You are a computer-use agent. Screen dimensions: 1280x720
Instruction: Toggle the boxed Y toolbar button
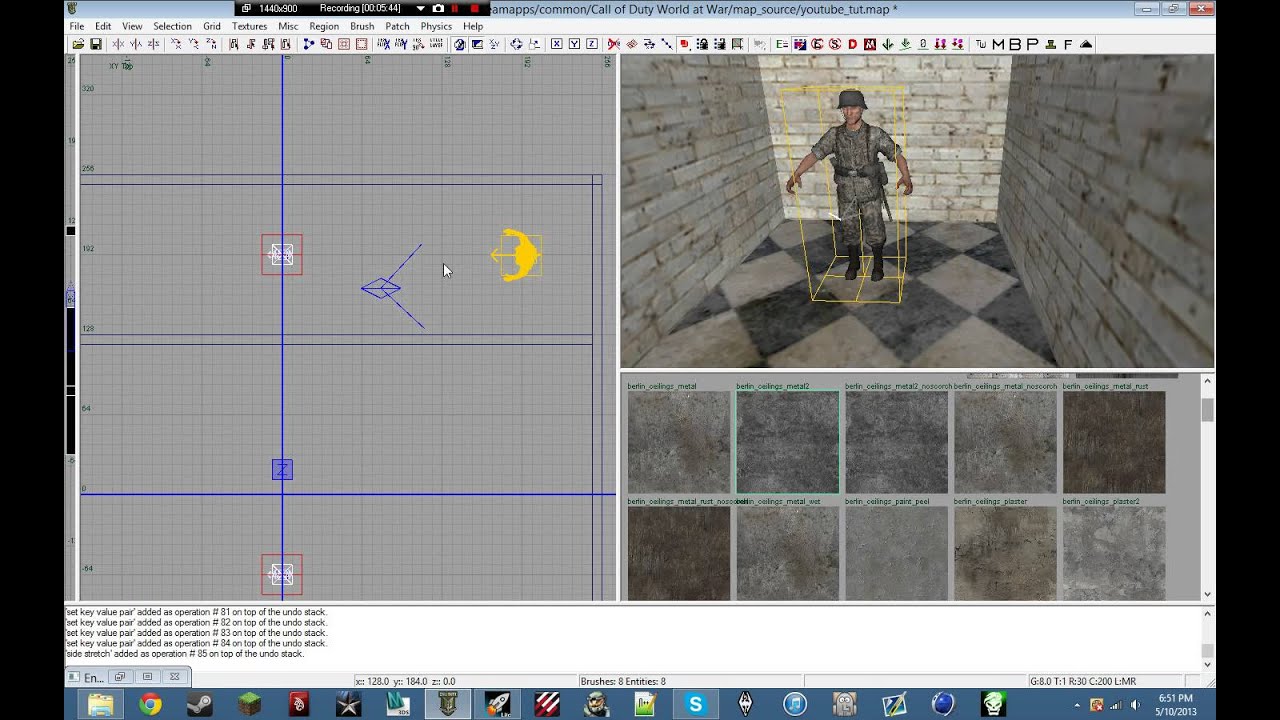tap(575, 44)
